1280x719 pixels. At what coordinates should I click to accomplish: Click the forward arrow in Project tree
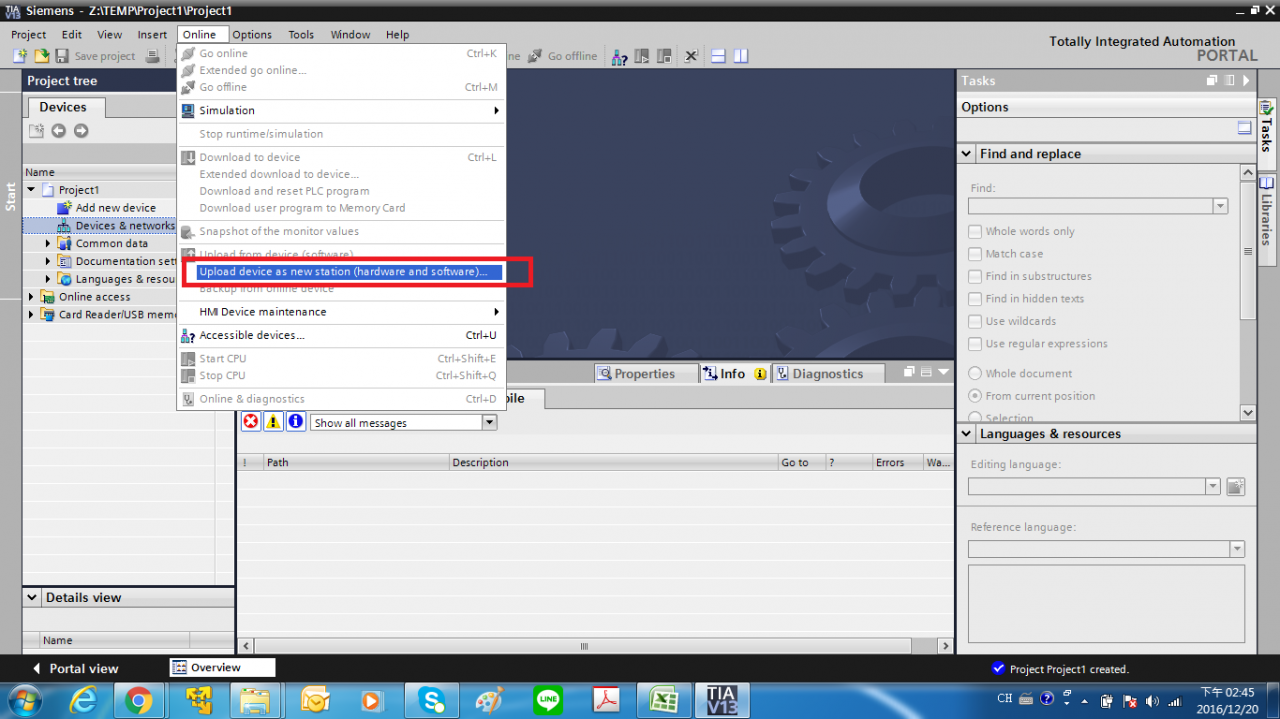point(81,131)
